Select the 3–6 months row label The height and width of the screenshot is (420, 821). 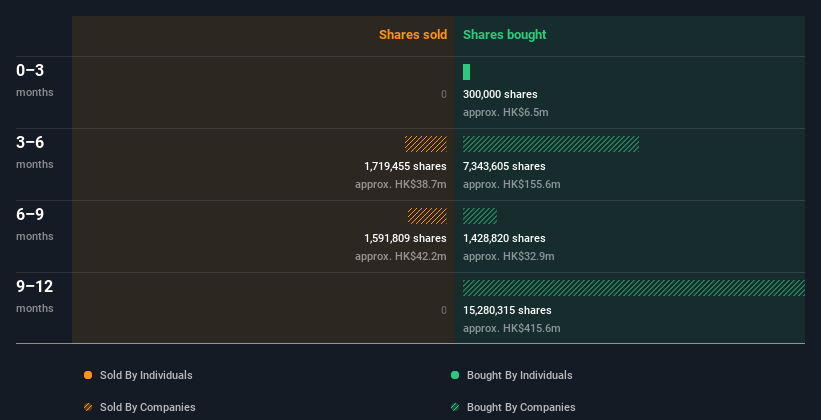[35, 152]
